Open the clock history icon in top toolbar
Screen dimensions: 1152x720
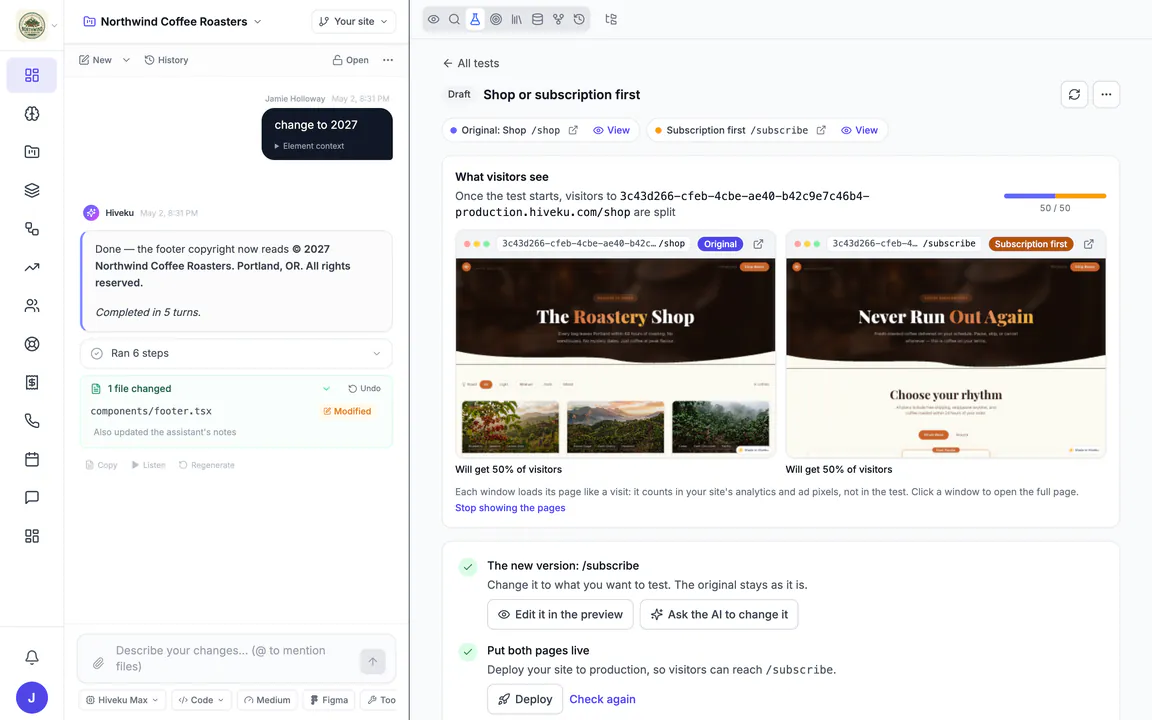click(x=579, y=20)
